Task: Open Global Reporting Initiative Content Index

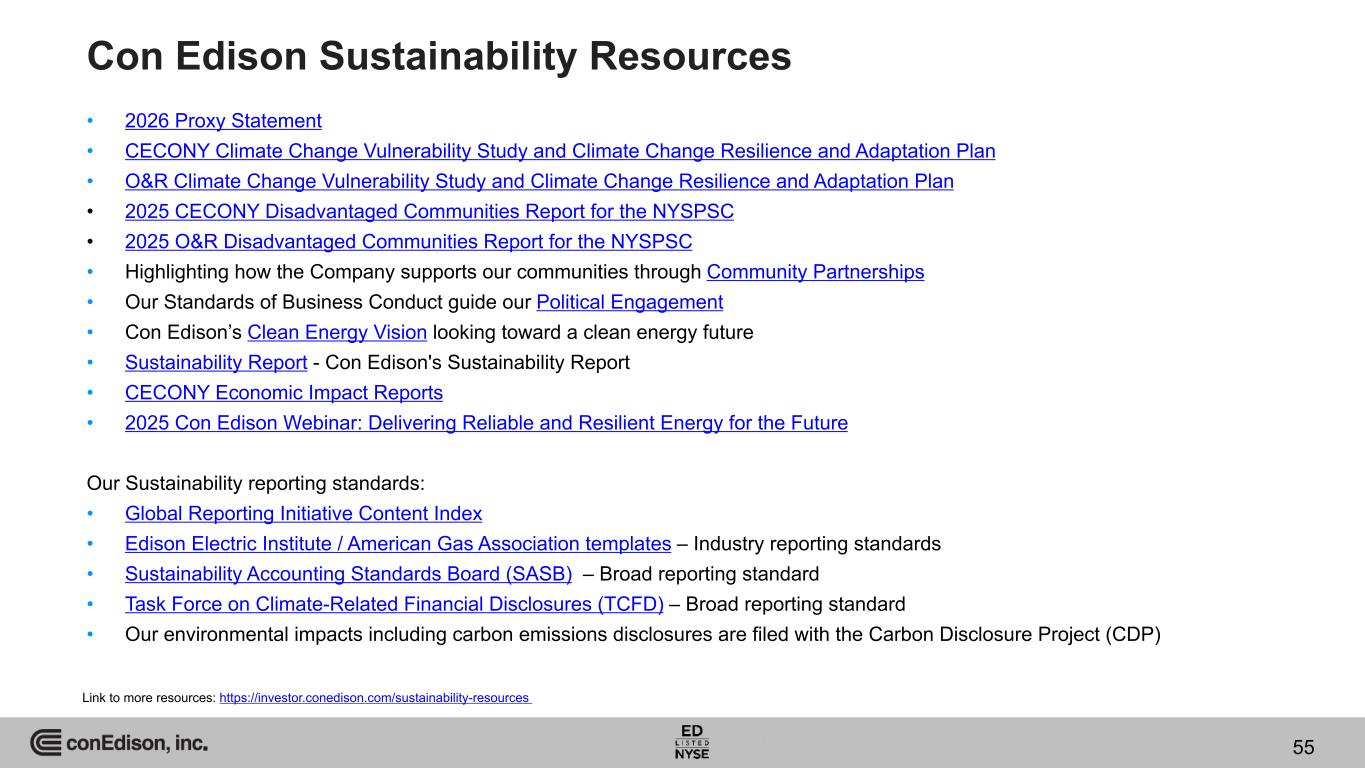Action: click(303, 514)
